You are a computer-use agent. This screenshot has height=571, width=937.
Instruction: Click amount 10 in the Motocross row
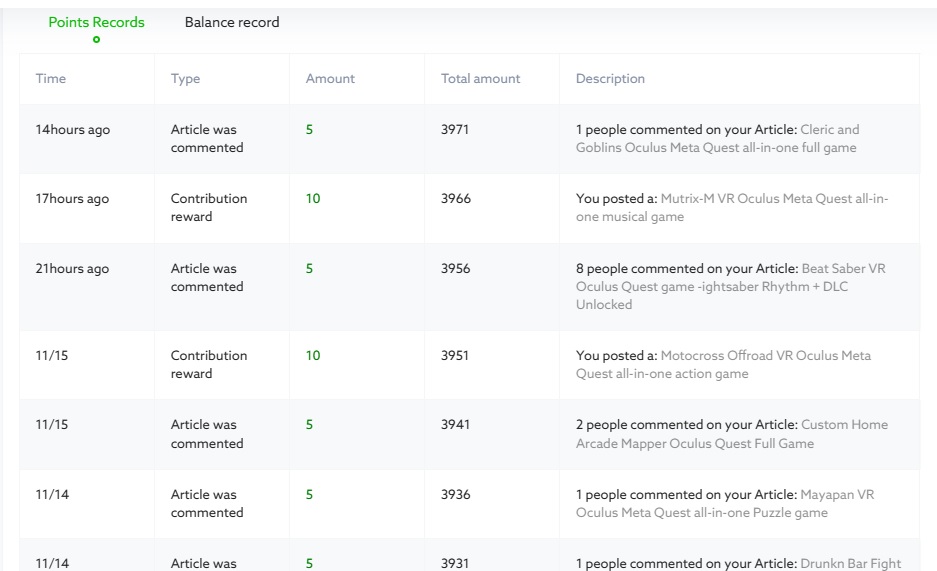pos(313,355)
